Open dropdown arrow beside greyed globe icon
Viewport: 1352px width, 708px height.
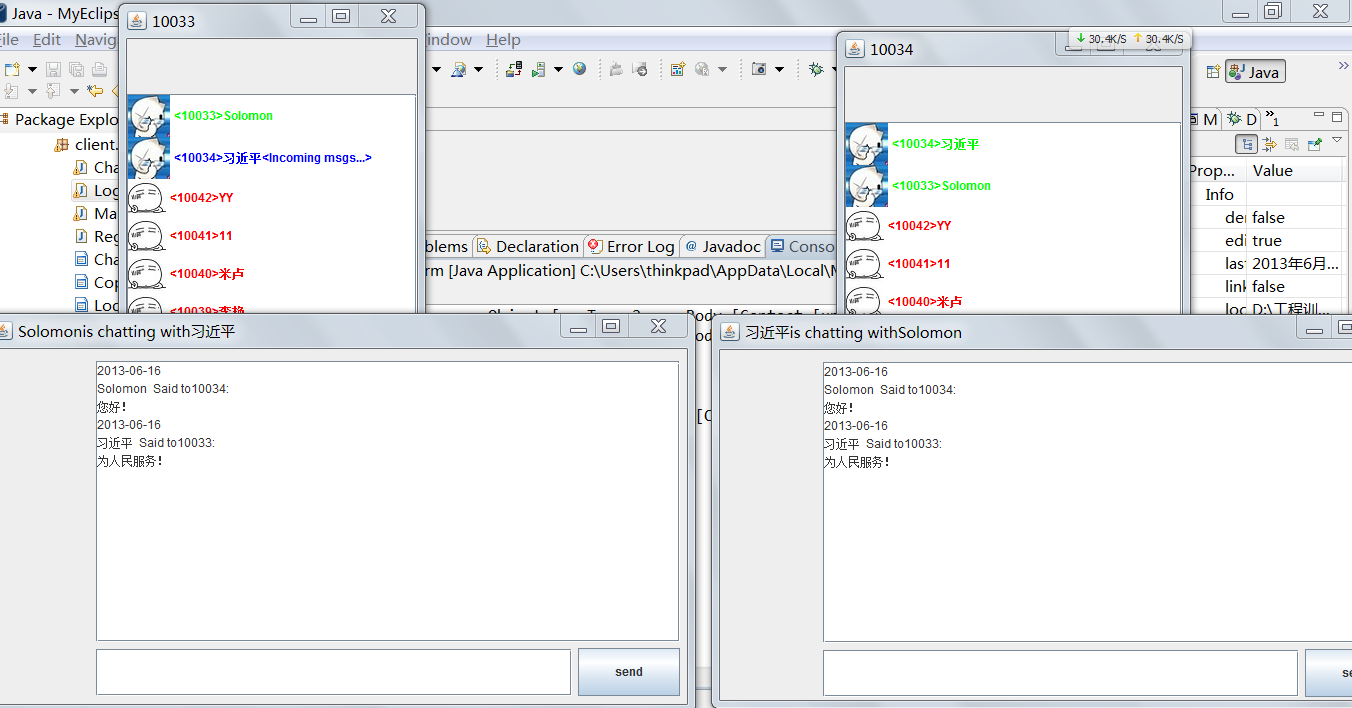[722, 70]
